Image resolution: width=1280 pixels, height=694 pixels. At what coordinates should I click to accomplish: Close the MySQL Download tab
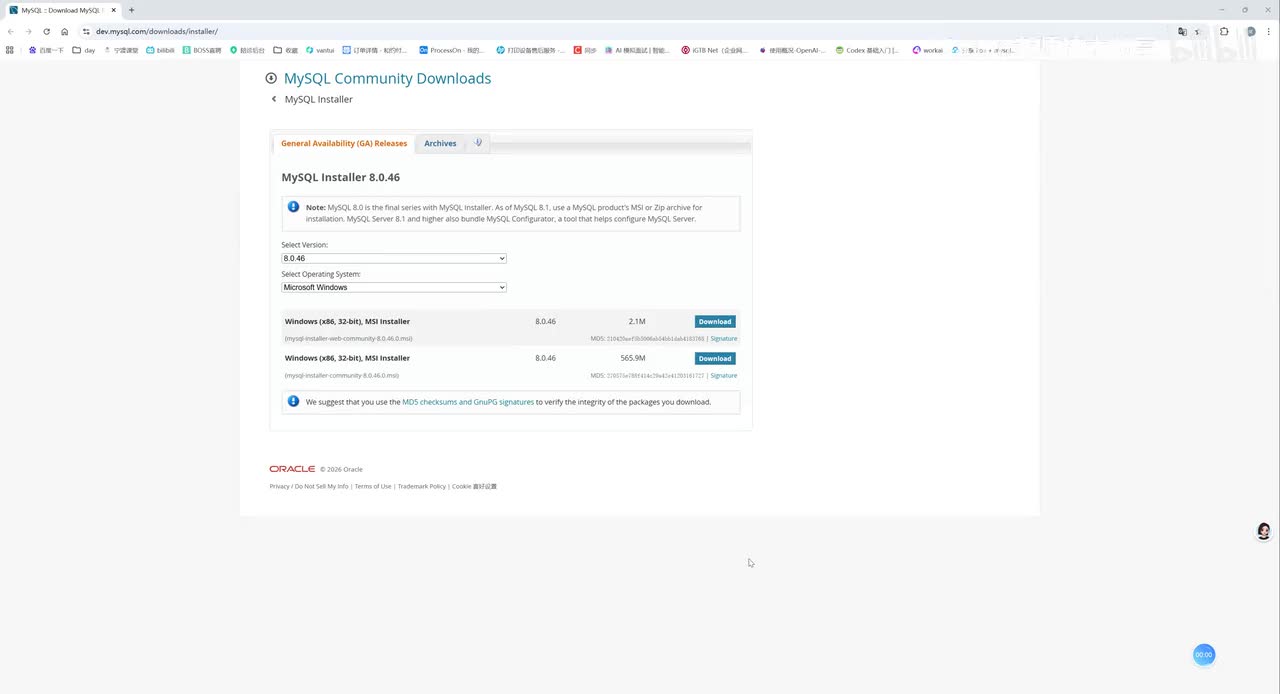pos(114,10)
